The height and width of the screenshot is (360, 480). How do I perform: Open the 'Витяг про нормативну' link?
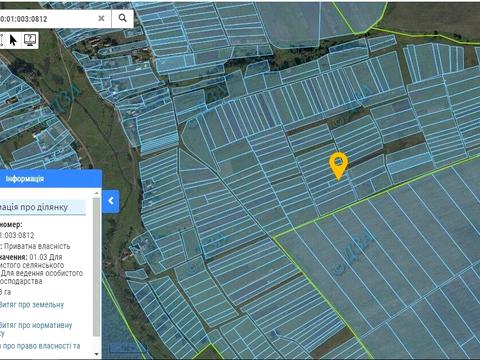tap(36, 325)
